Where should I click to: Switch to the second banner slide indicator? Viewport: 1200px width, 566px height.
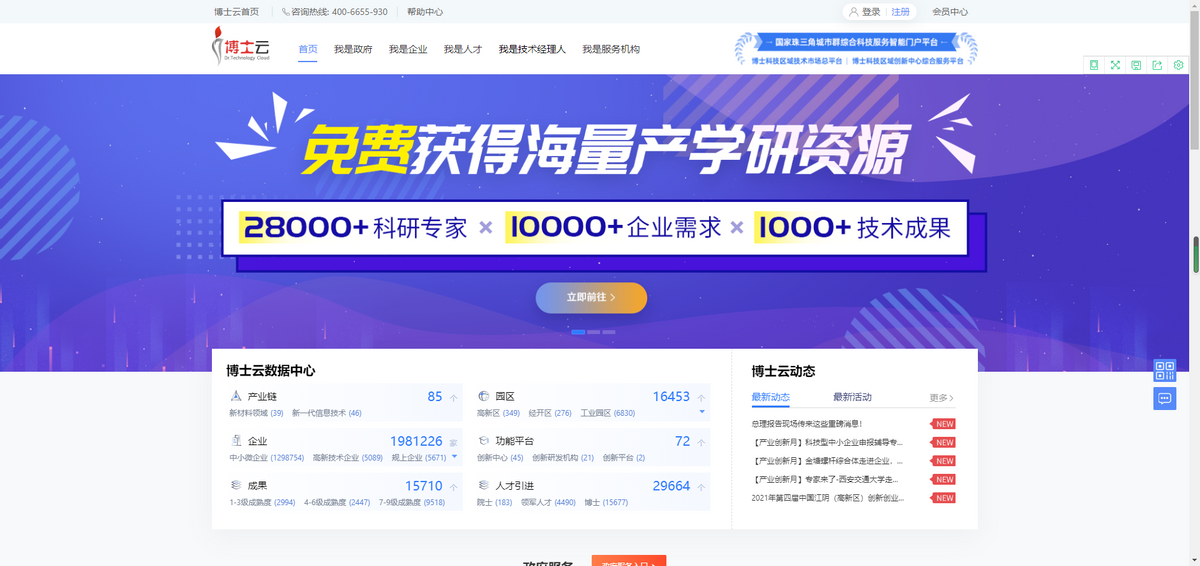pyautogui.click(x=594, y=331)
